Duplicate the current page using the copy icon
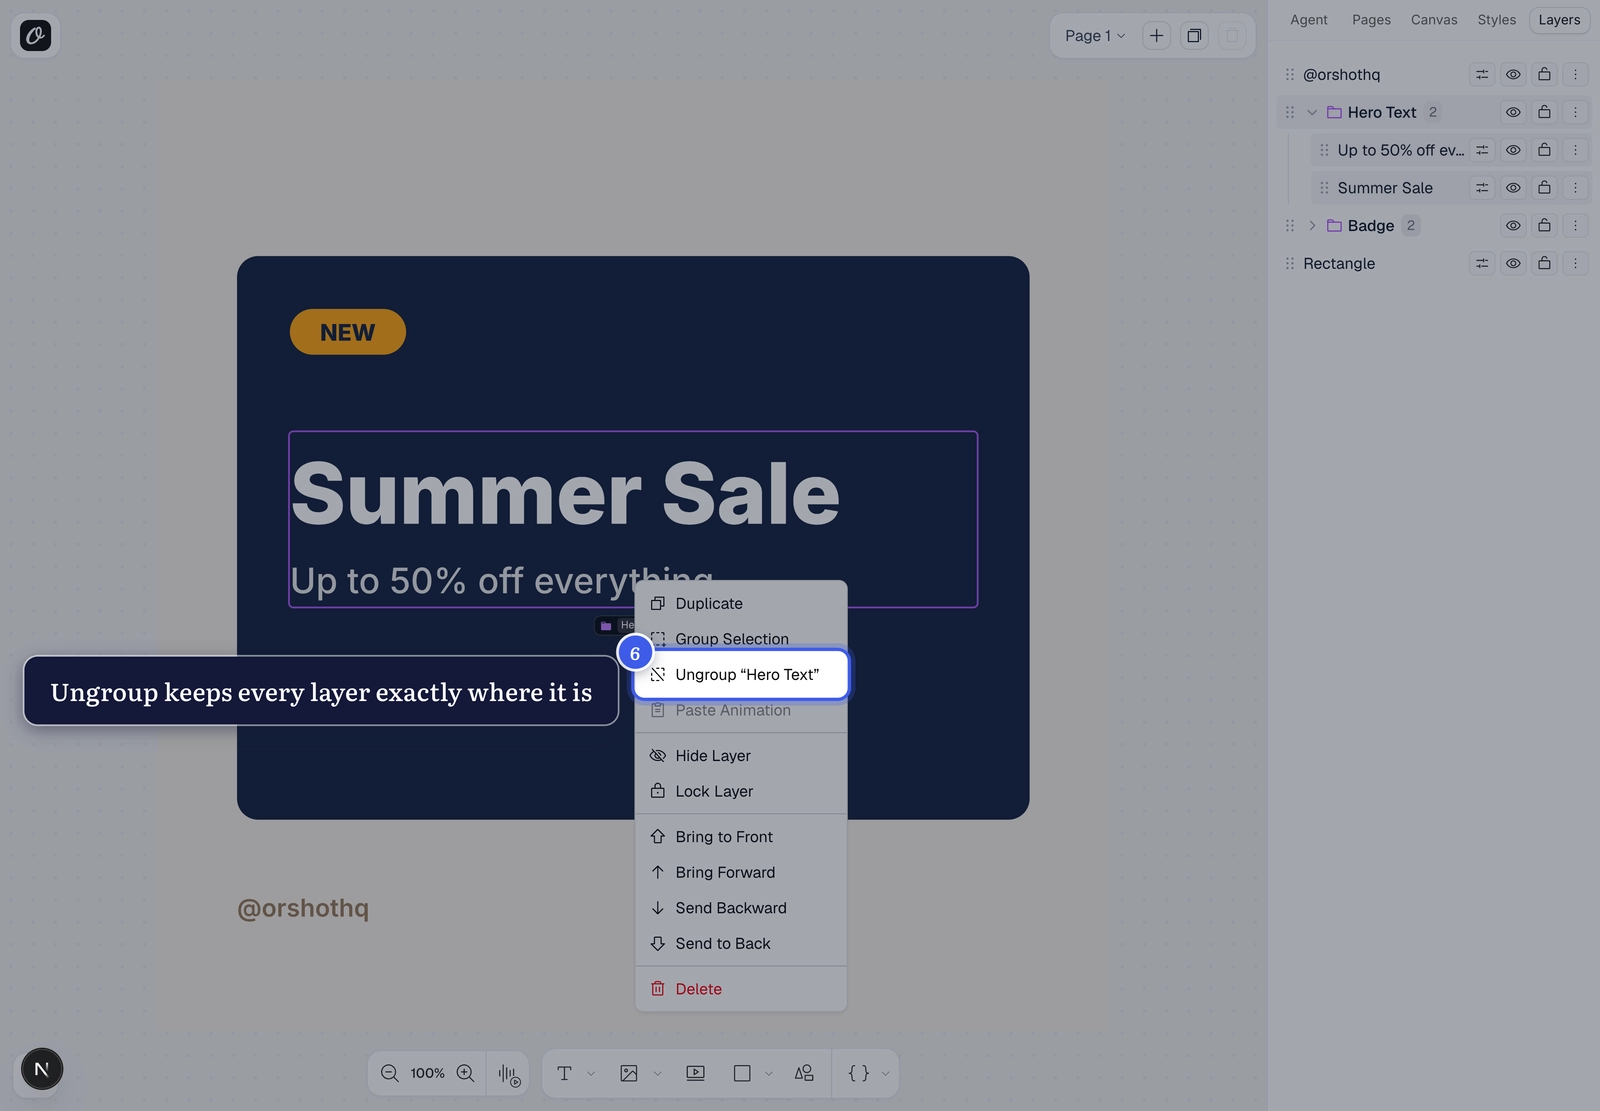This screenshot has width=1600, height=1111. coord(1194,36)
